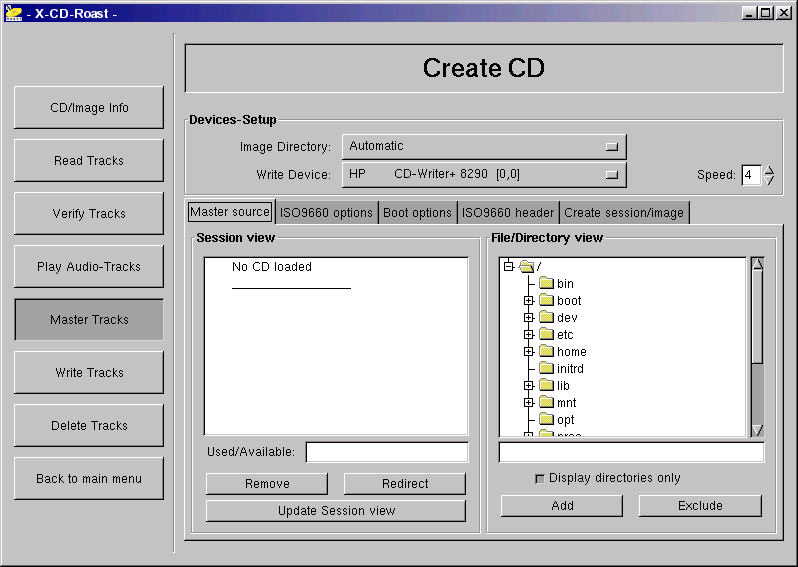Close the X-CD-Roast window

tap(783, 13)
